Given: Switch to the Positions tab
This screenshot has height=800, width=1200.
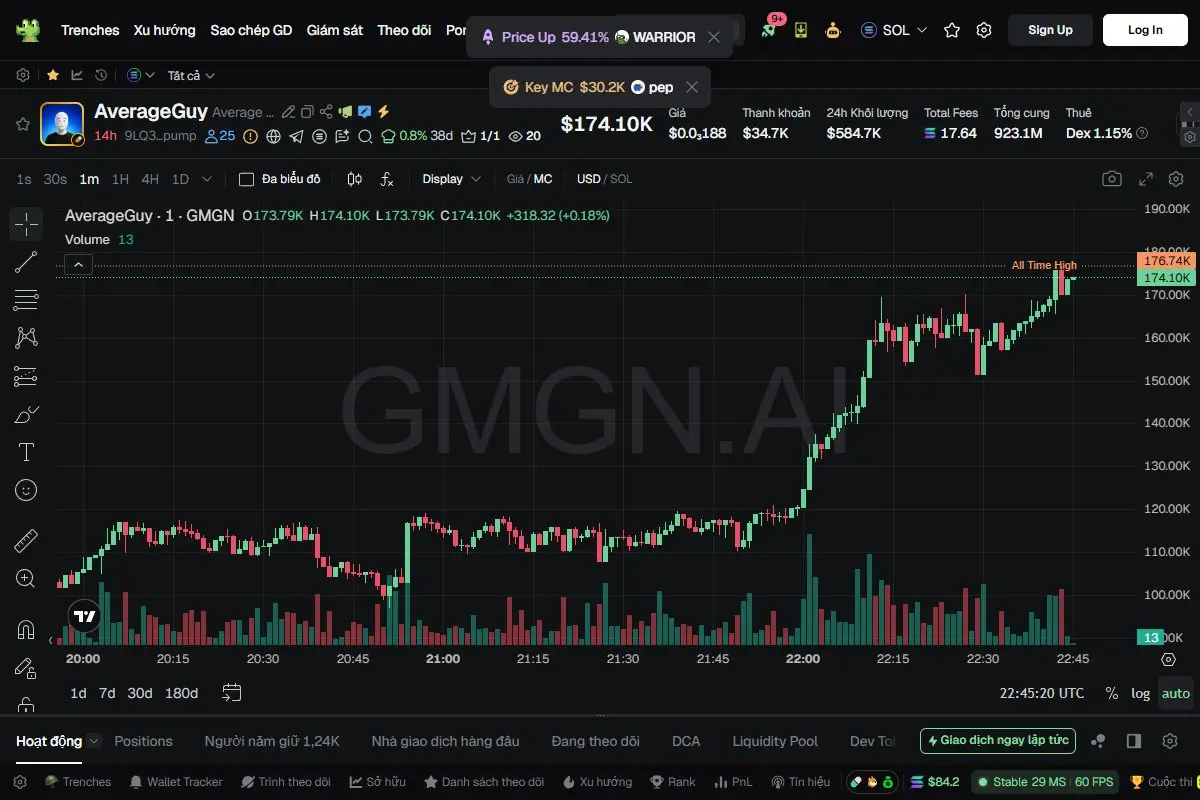Looking at the screenshot, I should [144, 741].
